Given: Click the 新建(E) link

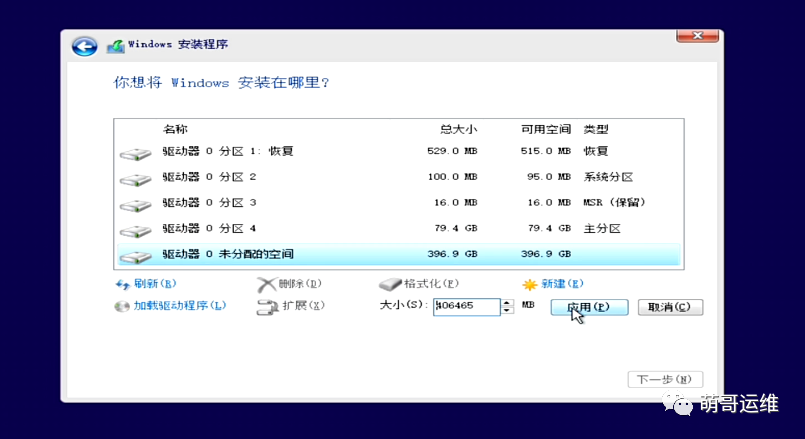Looking at the screenshot, I should [562, 283].
